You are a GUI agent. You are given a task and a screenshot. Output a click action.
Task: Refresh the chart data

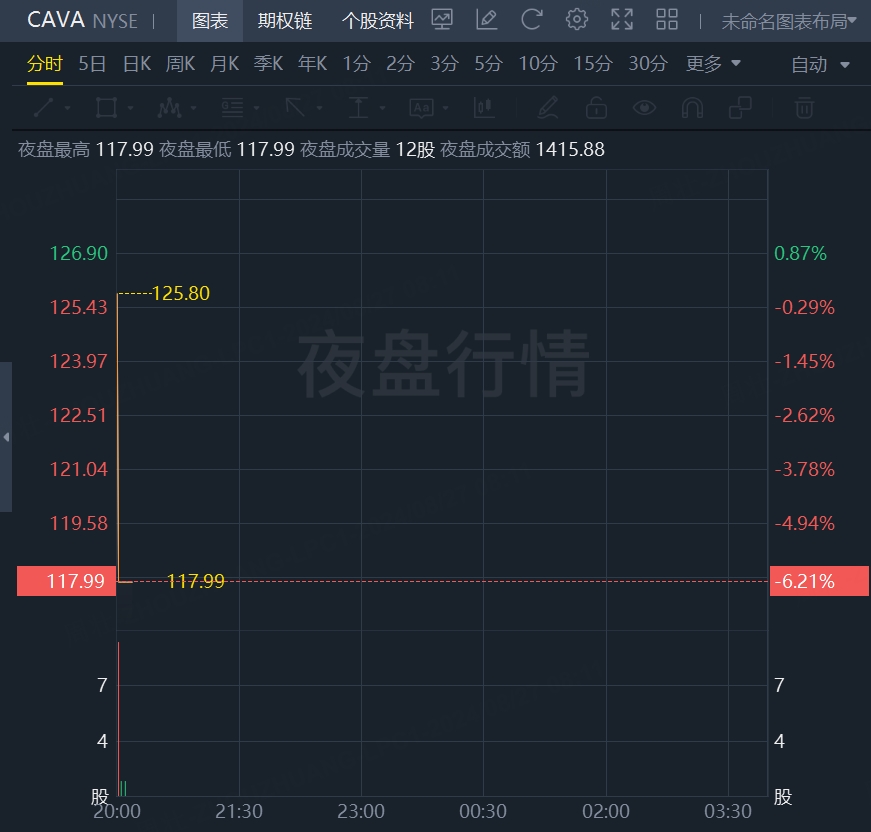click(x=532, y=20)
